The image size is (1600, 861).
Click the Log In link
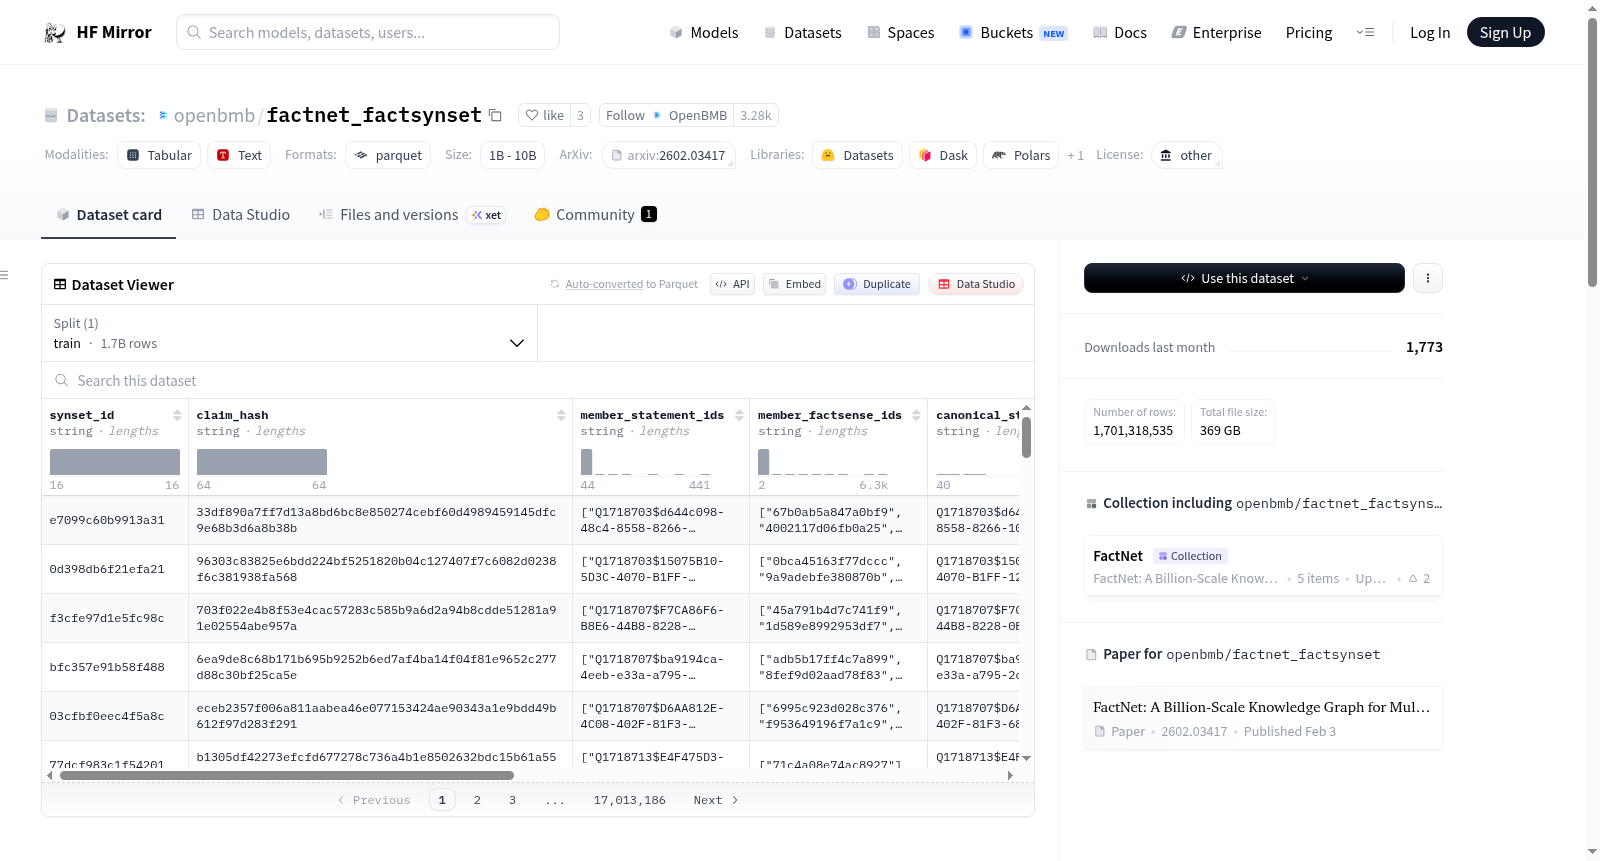click(1430, 33)
